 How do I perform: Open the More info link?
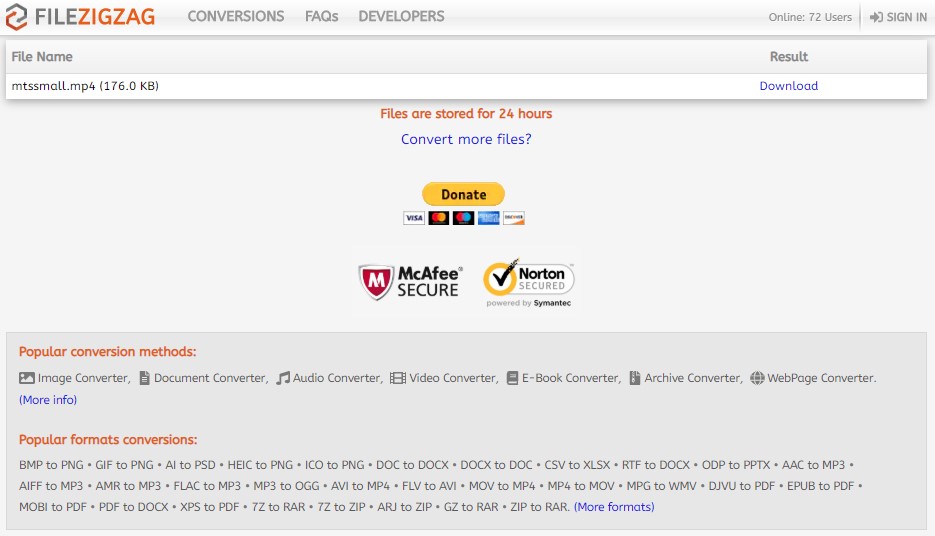48,400
